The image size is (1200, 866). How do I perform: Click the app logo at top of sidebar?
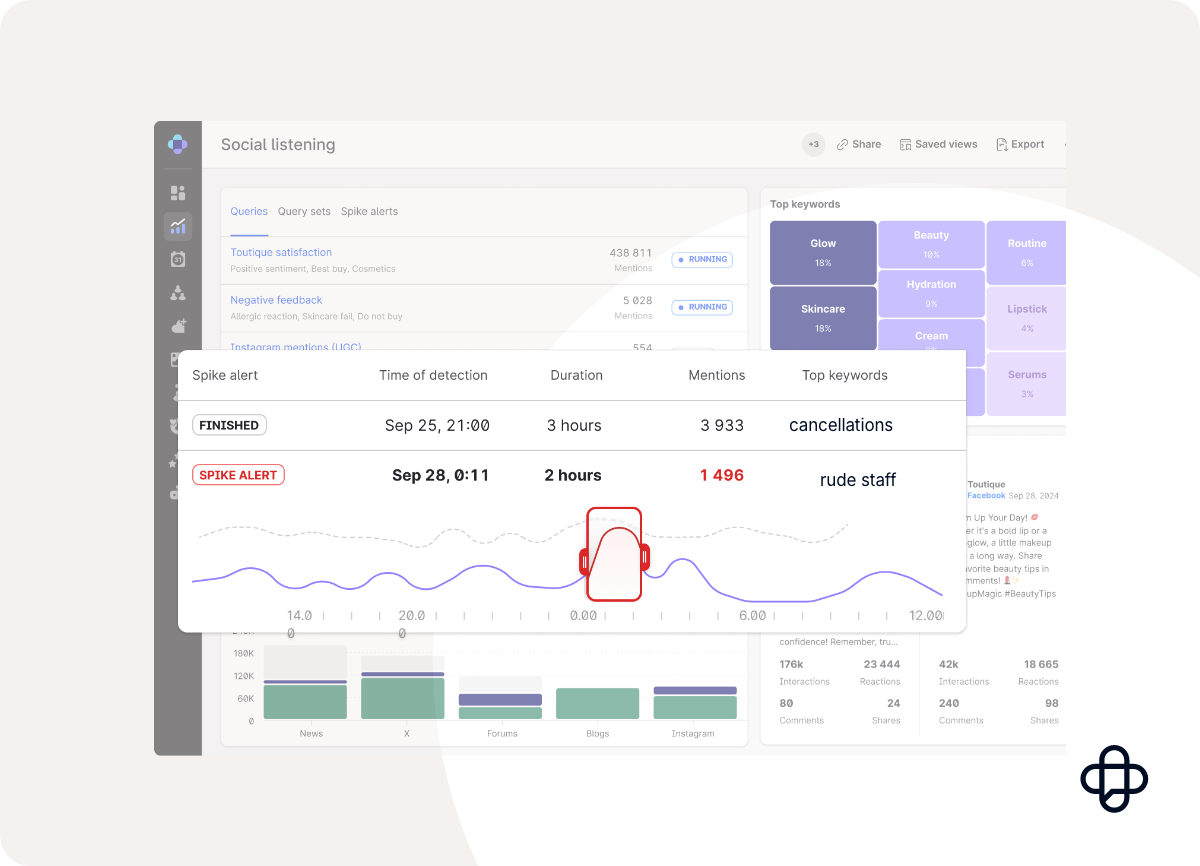(178, 144)
